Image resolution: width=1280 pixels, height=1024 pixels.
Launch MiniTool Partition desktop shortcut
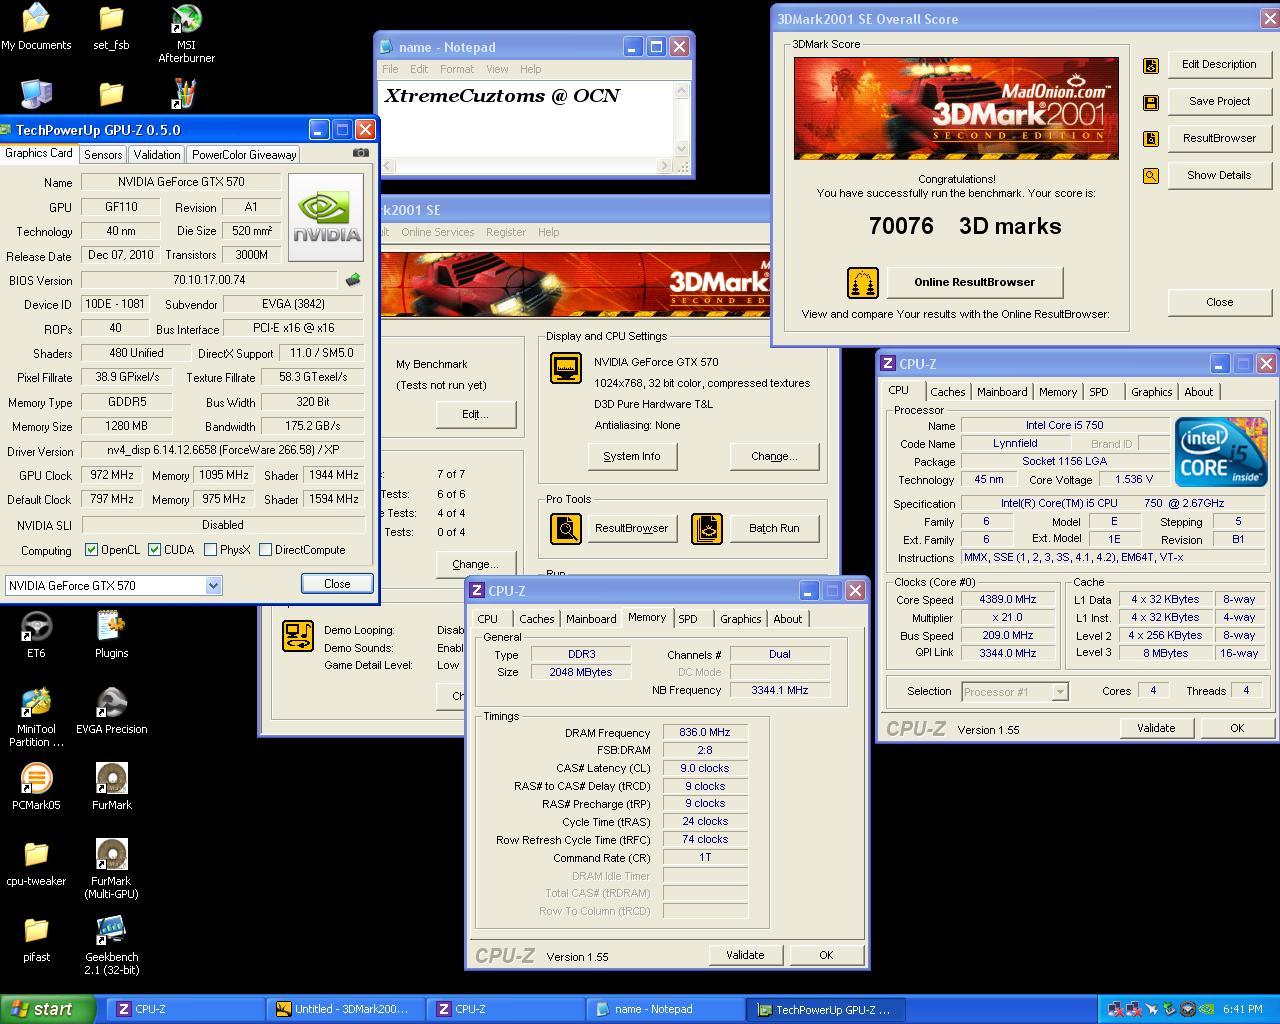point(36,718)
